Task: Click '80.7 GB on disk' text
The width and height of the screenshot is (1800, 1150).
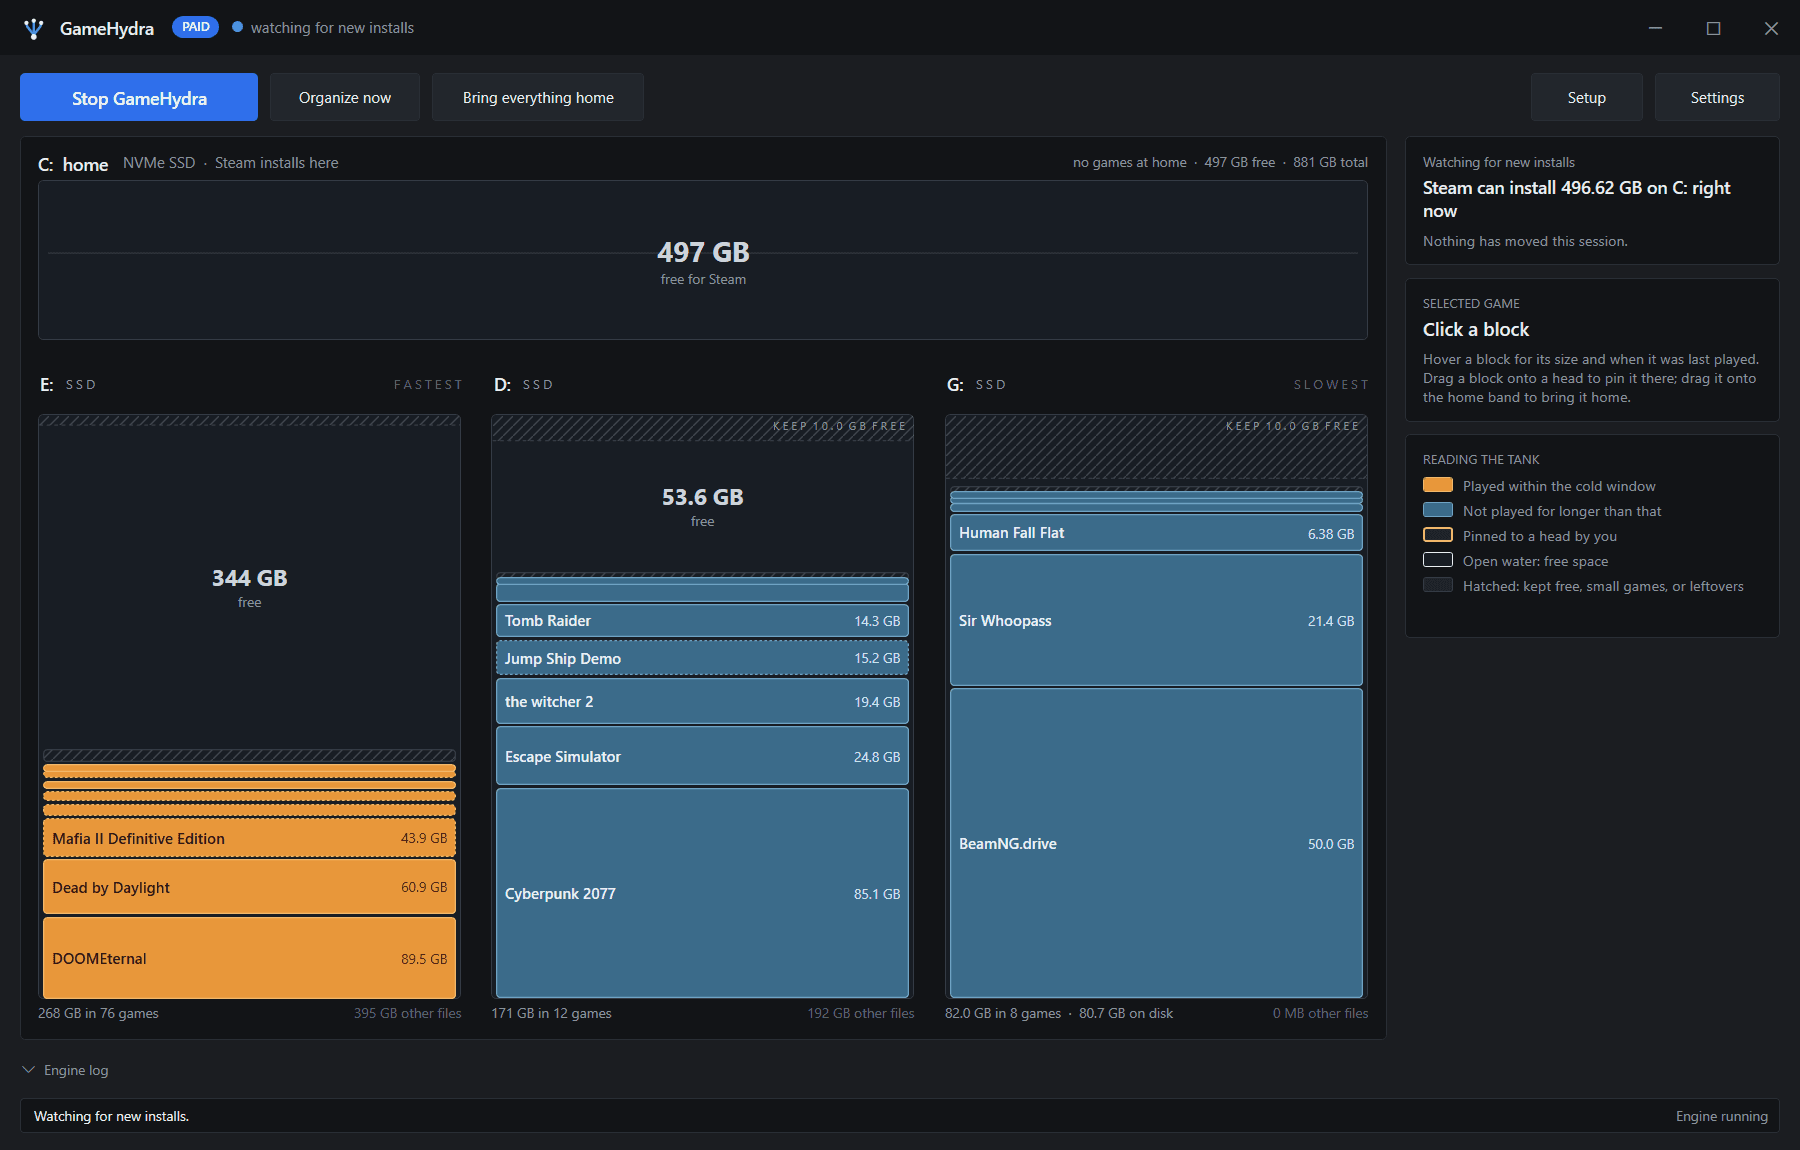Action: [1126, 1013]
